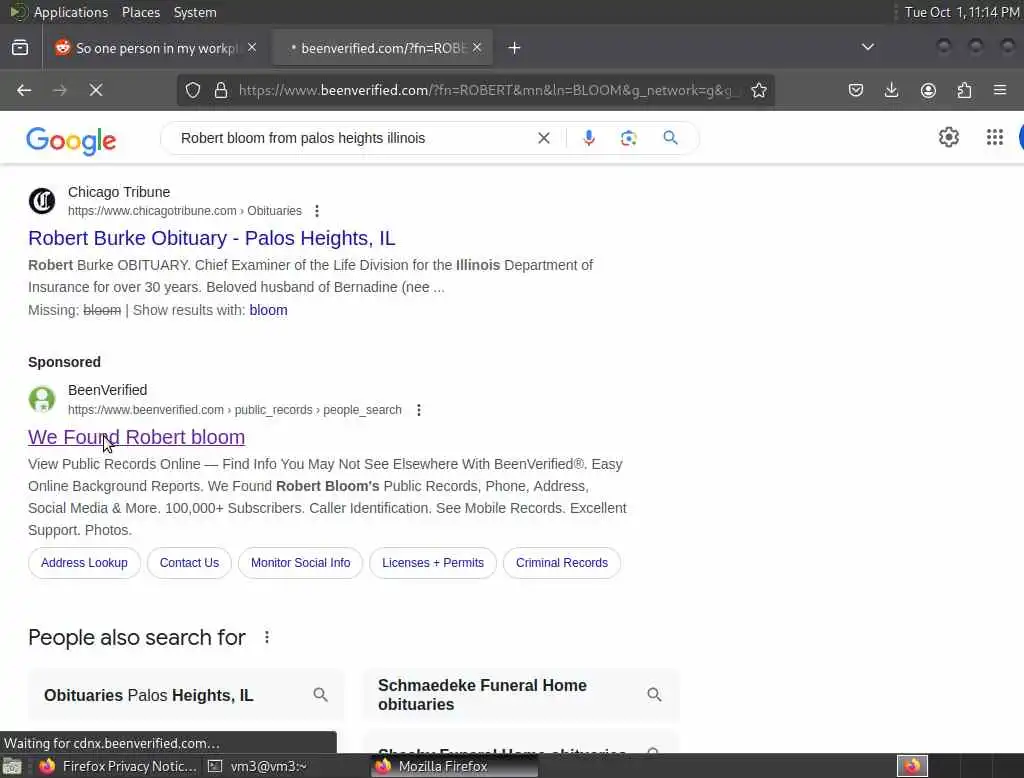This screenshot has width=1024, height=778.
Task: Close the Reddit tab
Action: 252,48
